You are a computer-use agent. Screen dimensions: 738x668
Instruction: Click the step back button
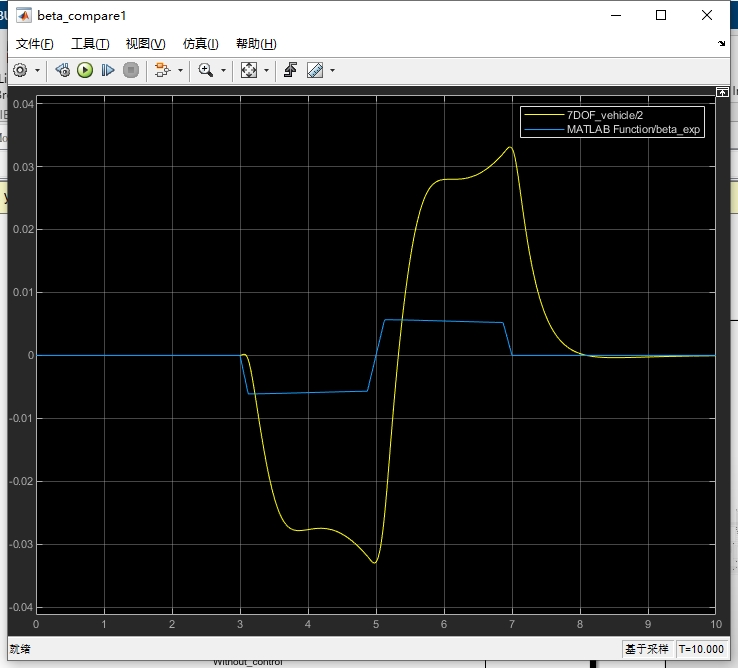tap(63, 71)
